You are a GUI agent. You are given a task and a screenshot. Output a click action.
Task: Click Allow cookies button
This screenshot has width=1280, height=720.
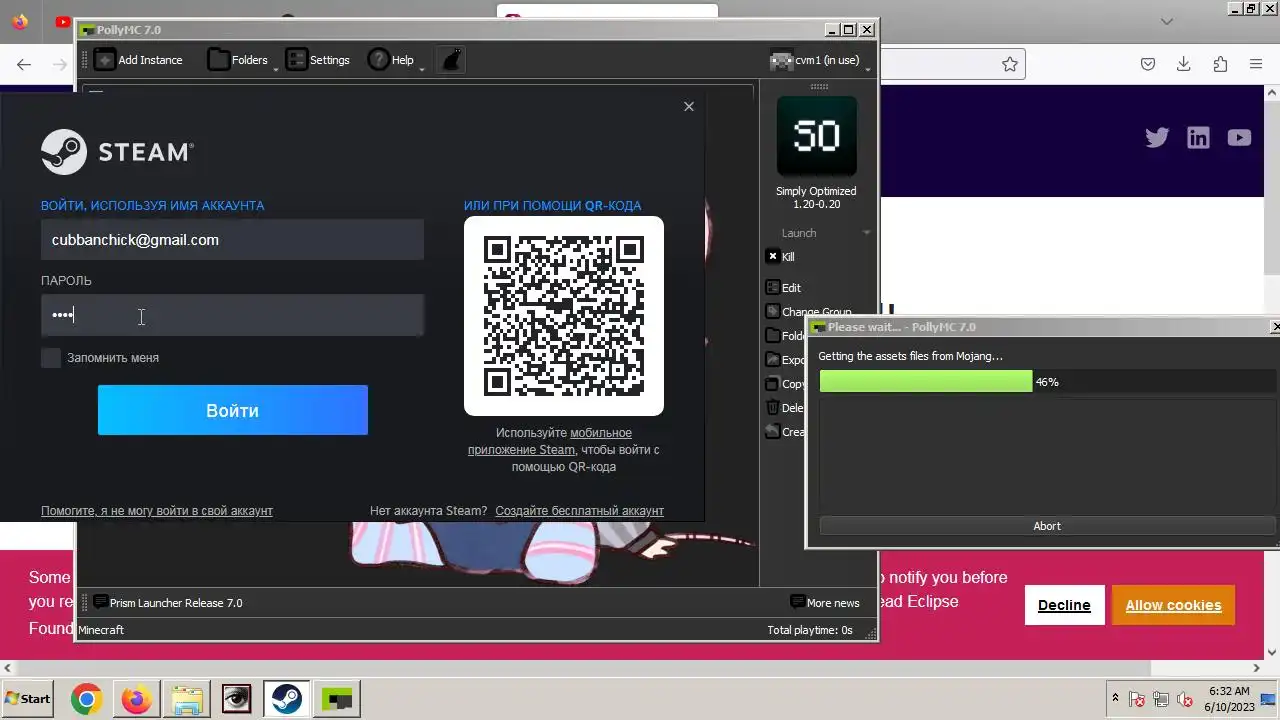pos(1173,605)
